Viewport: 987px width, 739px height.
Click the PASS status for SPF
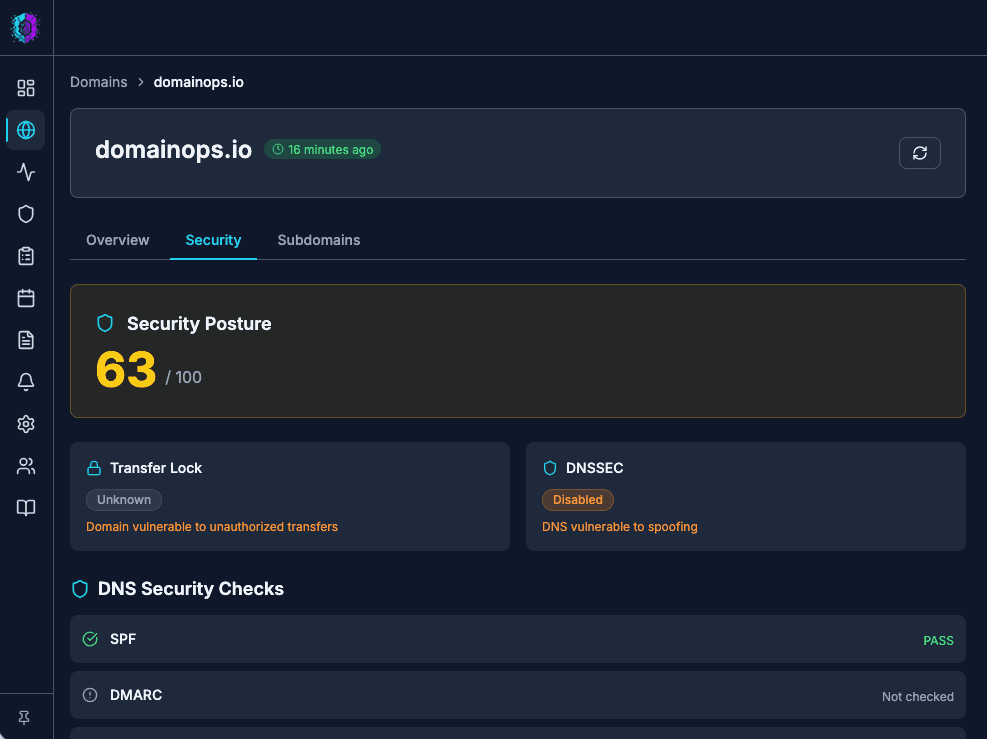tap(938, 641)
